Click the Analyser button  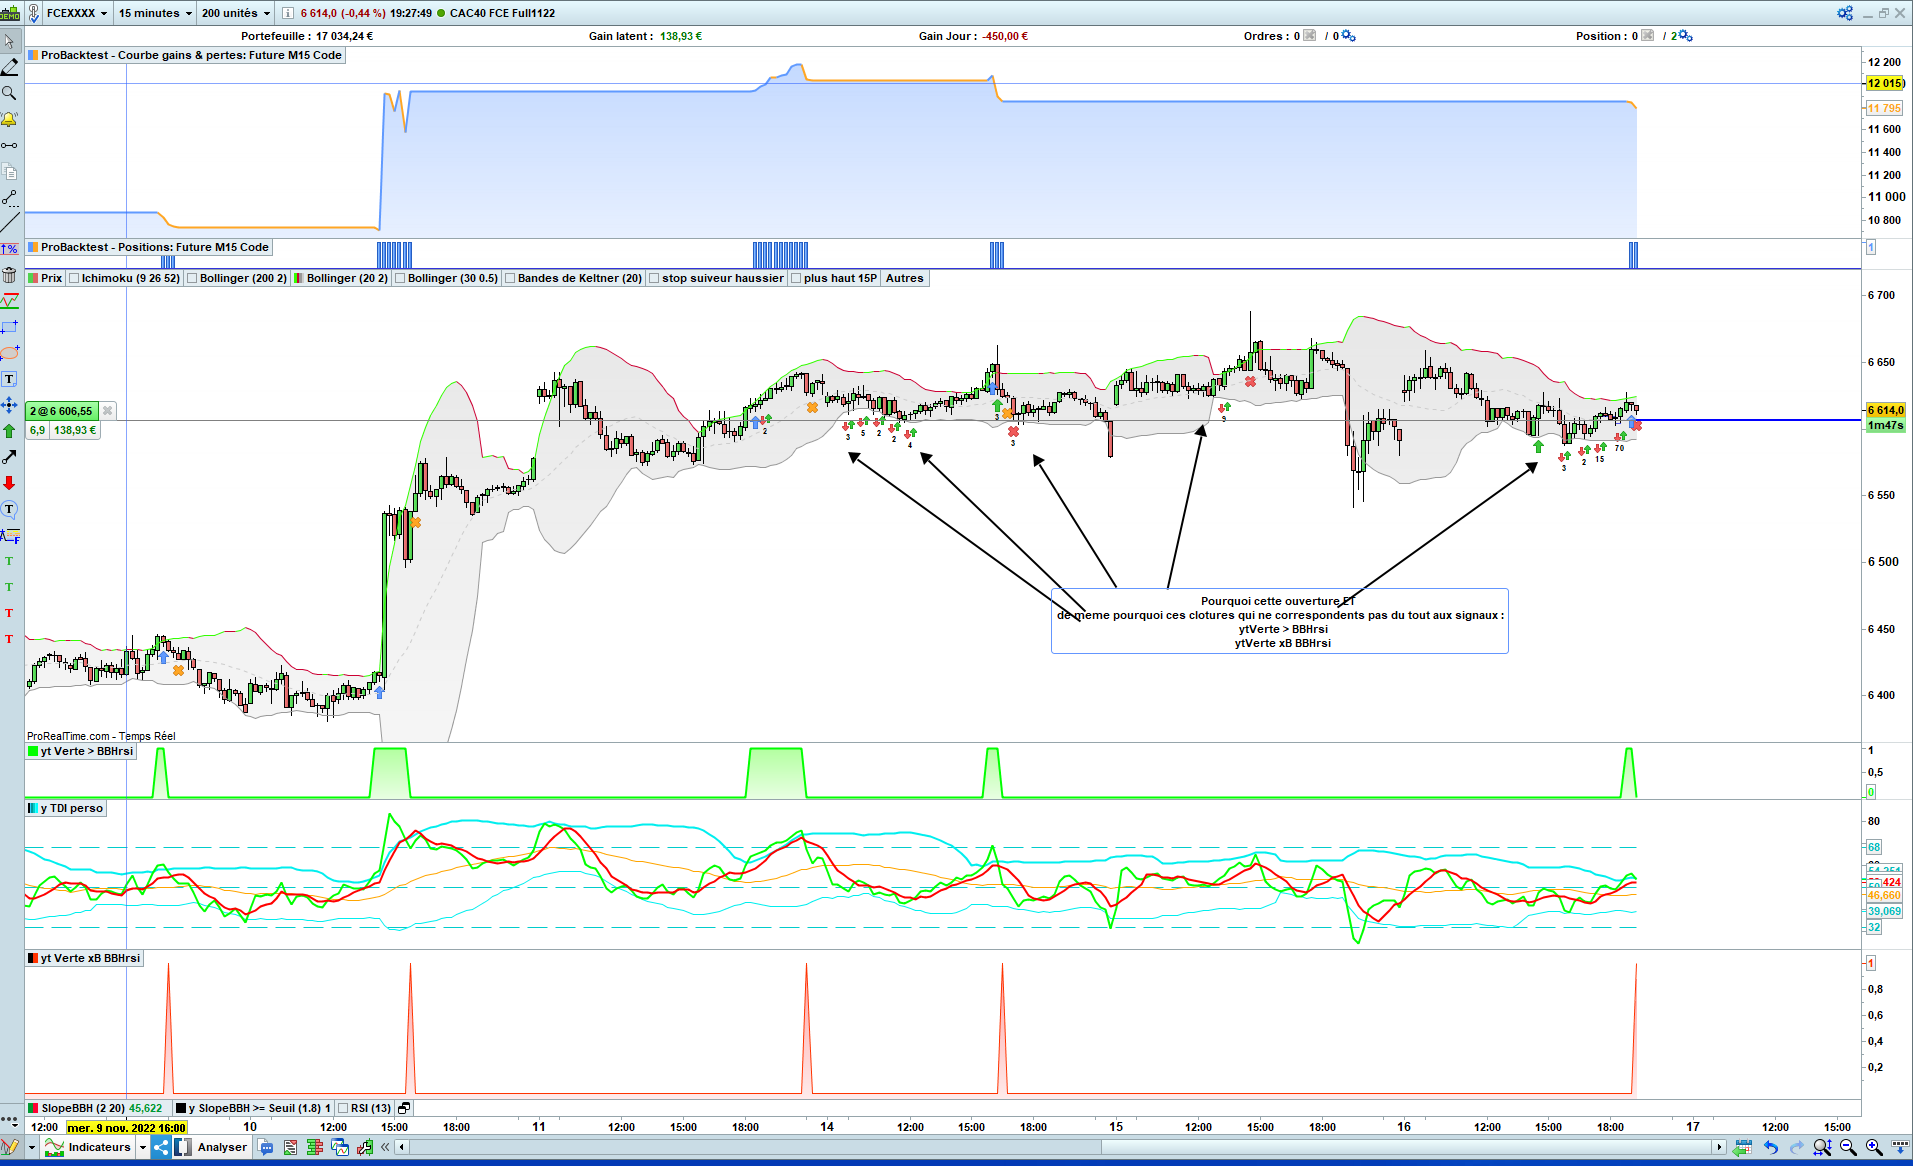[x=212, y=1147]
